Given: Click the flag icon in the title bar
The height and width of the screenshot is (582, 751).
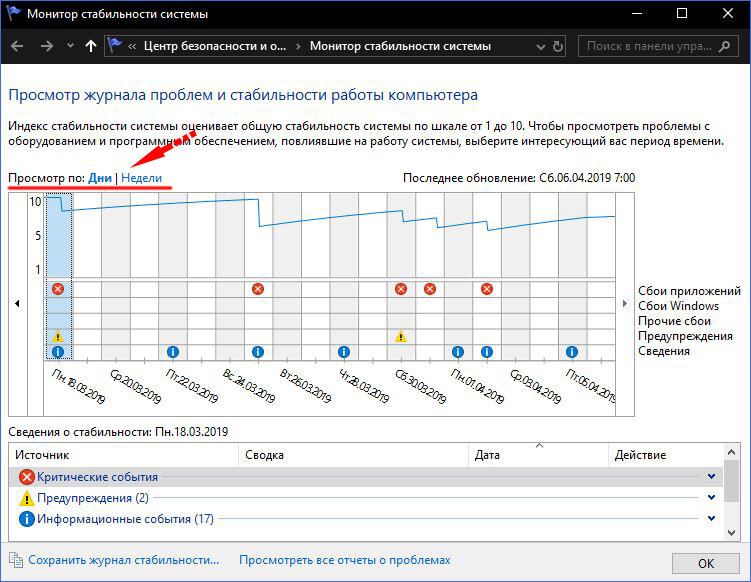Looking at the screenshot, I should pyautogui.click(x=13, y=13).
